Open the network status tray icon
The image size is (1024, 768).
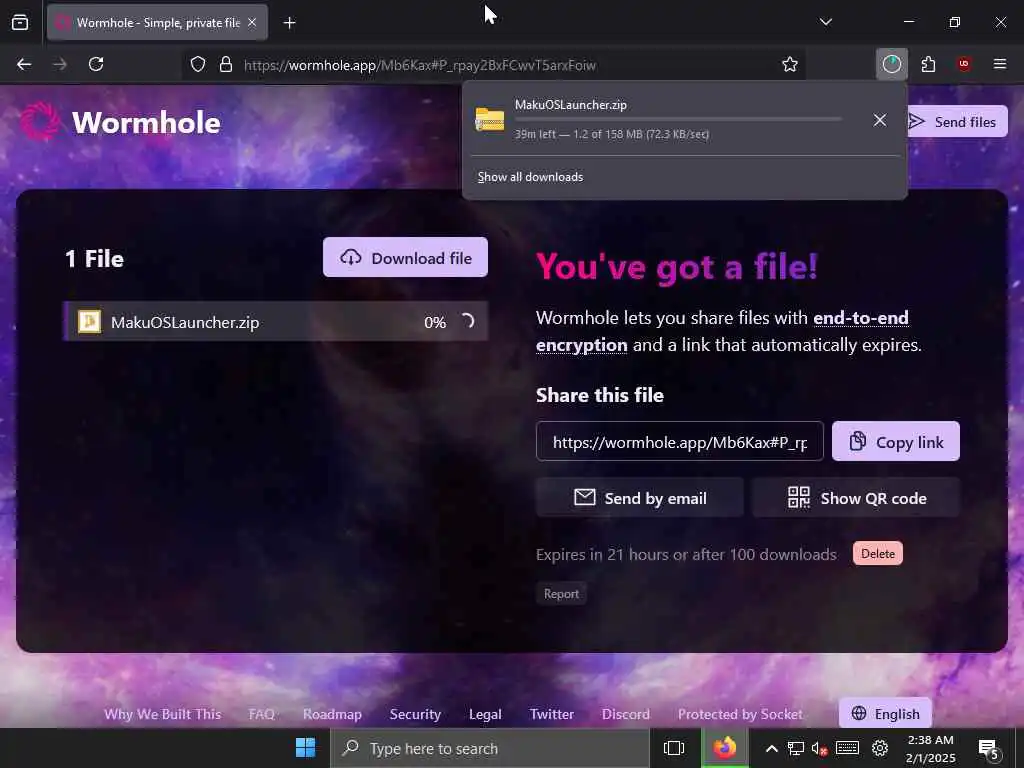click(795, 748)
